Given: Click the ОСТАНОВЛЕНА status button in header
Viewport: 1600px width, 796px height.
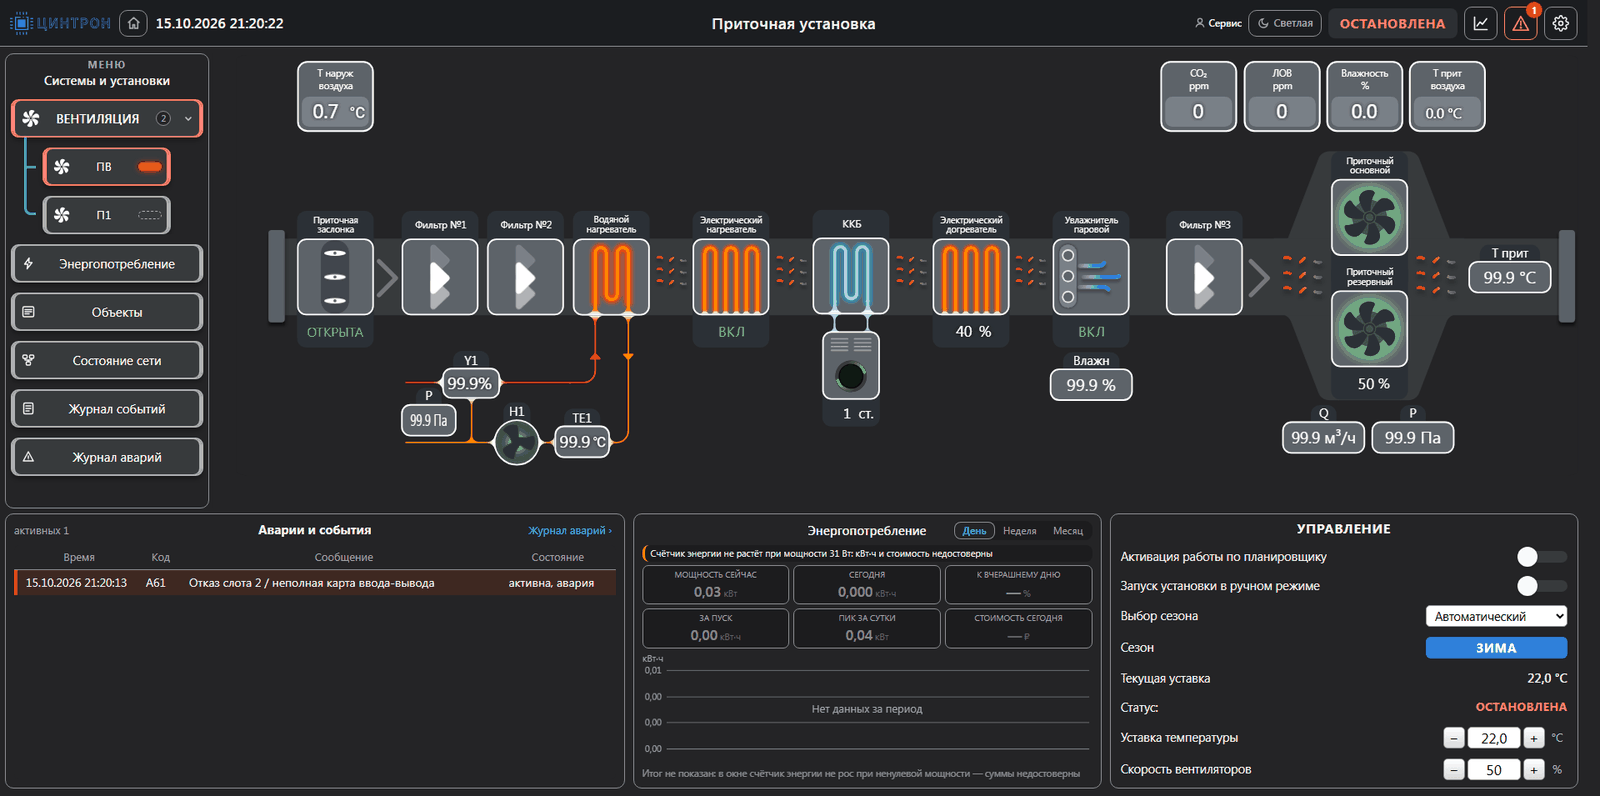Looking at the screenshot, I should [1392, 23].
